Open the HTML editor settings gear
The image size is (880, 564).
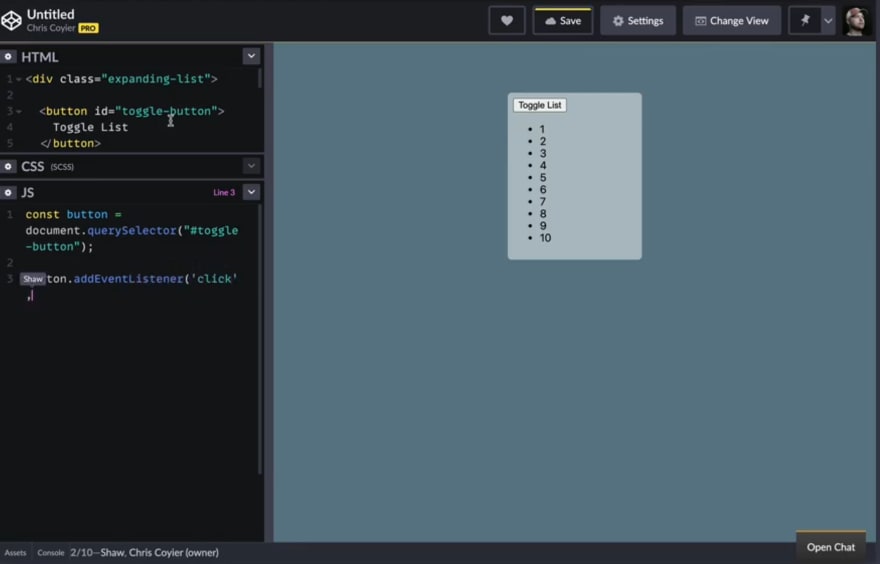pos(8,57)
